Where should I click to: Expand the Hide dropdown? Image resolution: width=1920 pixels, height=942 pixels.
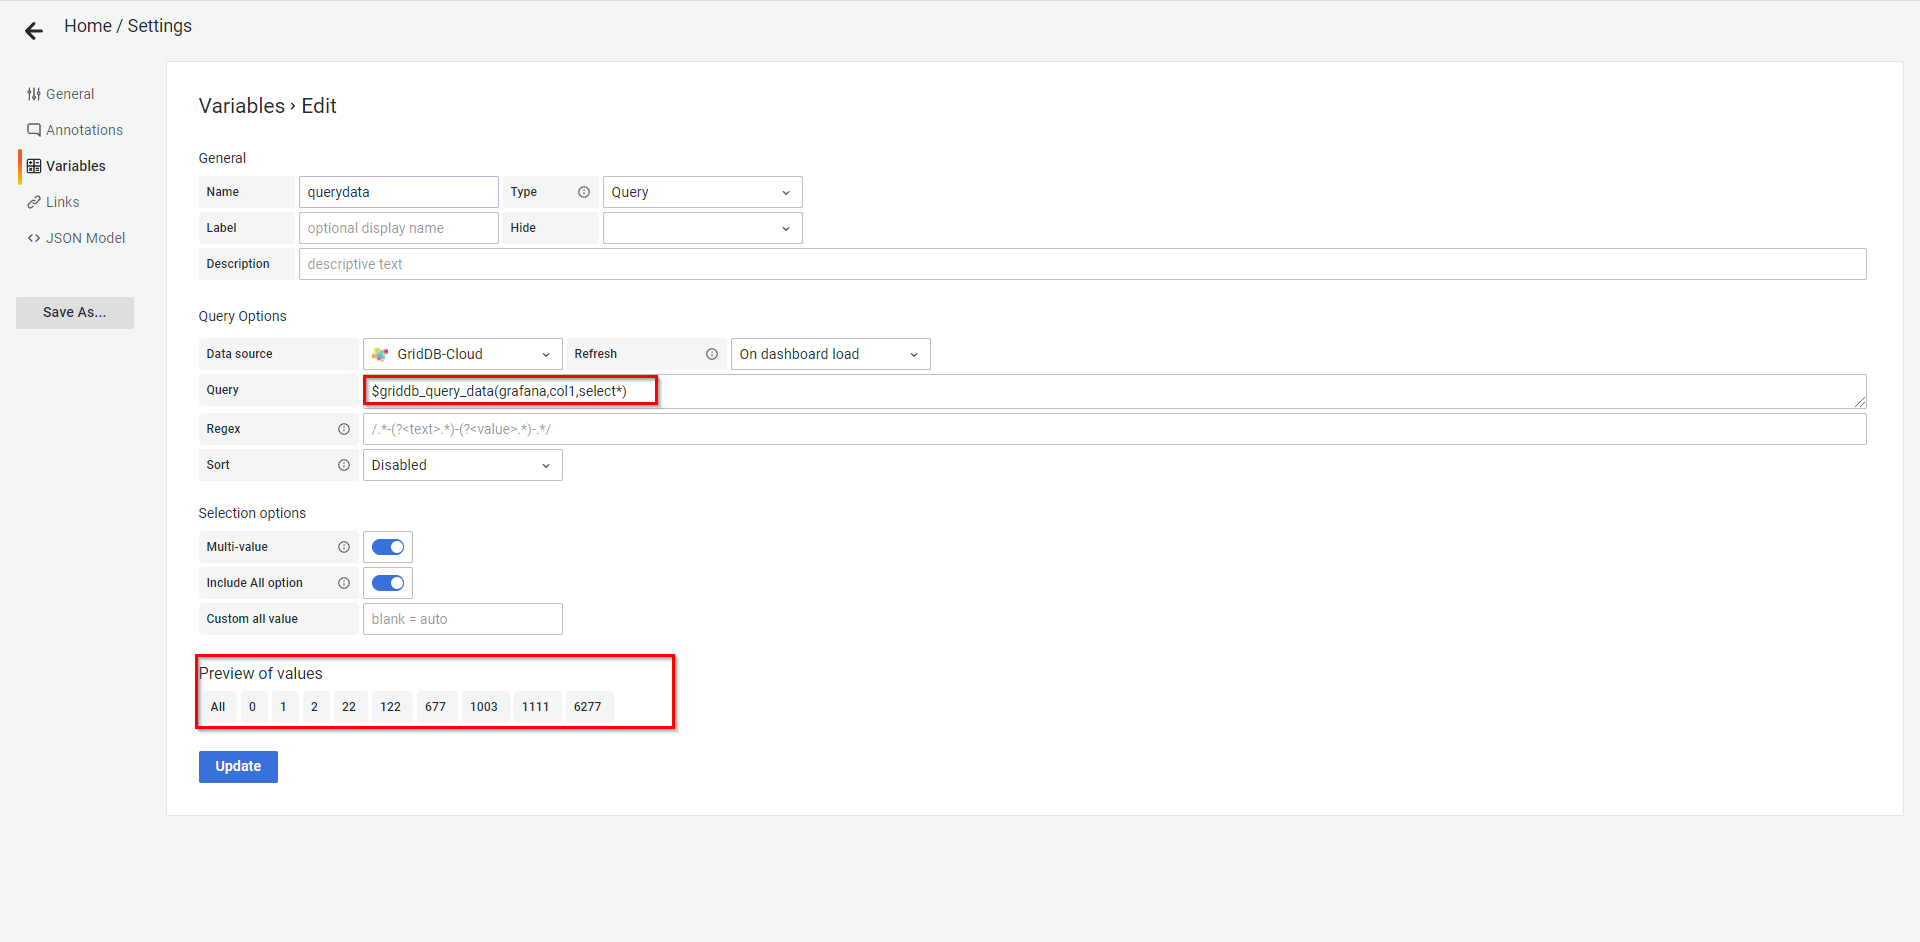click(701, 228)
